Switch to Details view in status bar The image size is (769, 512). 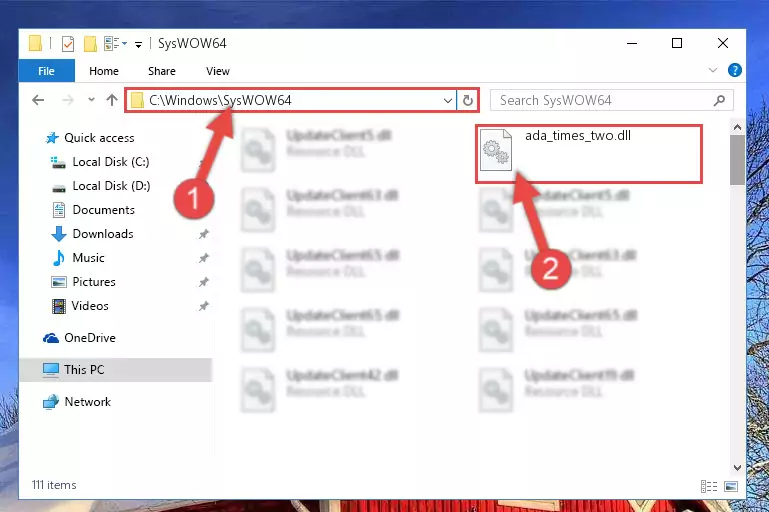point(709,486)
